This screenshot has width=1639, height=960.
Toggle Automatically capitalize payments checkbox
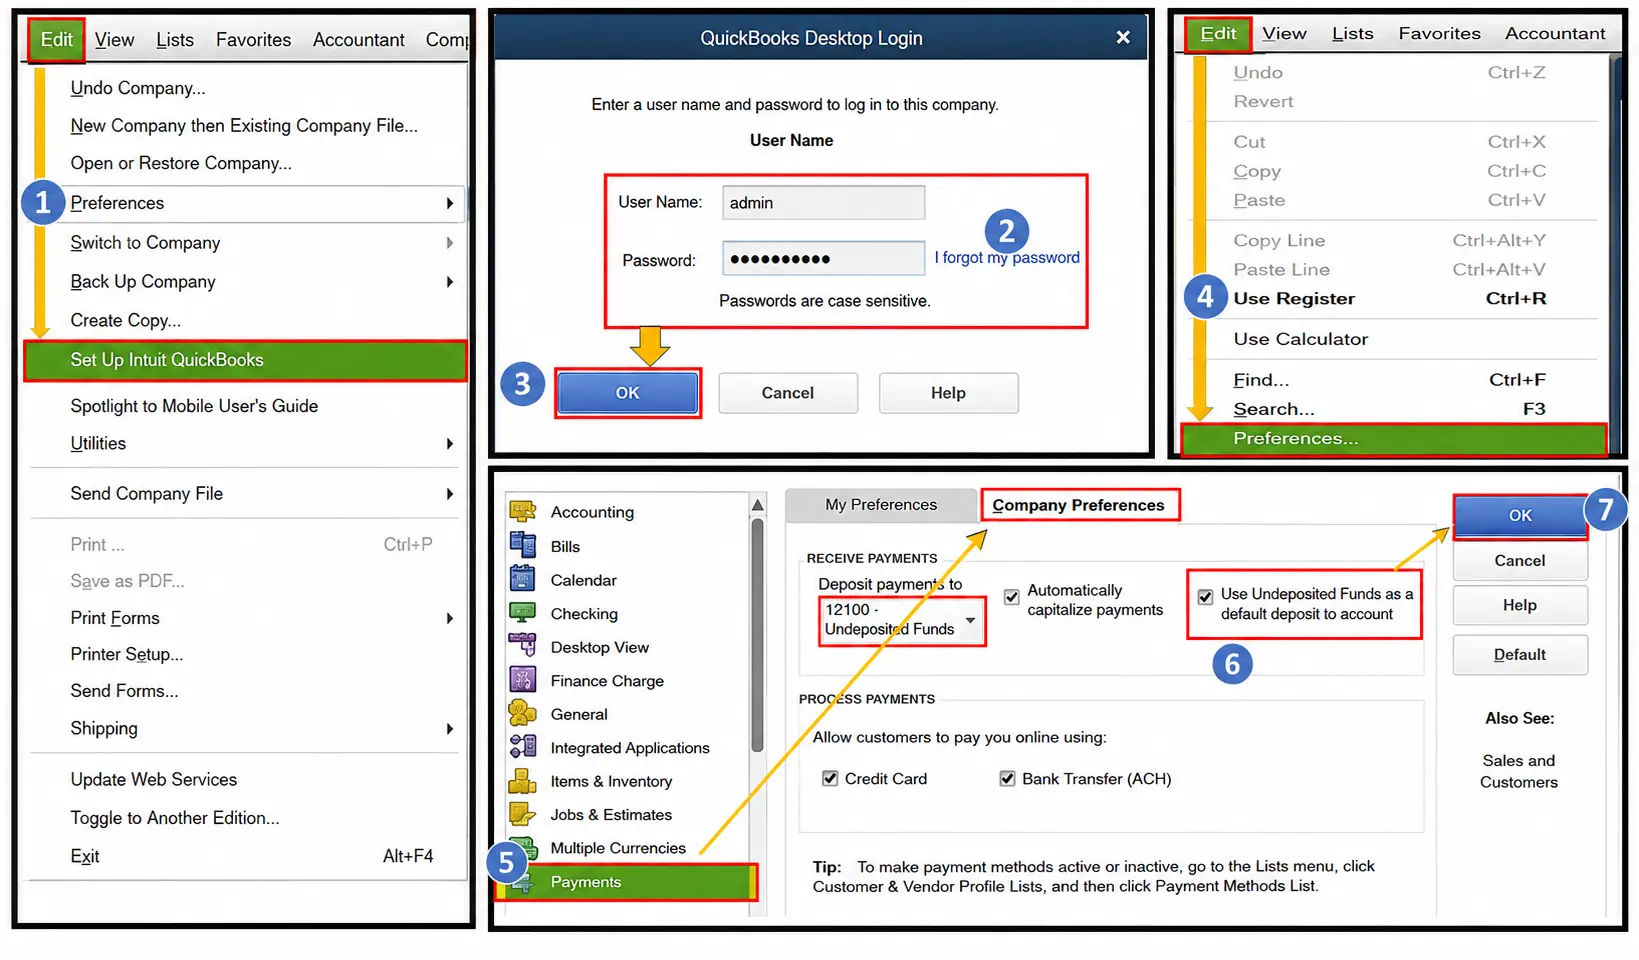click(x=1012, y=597)
